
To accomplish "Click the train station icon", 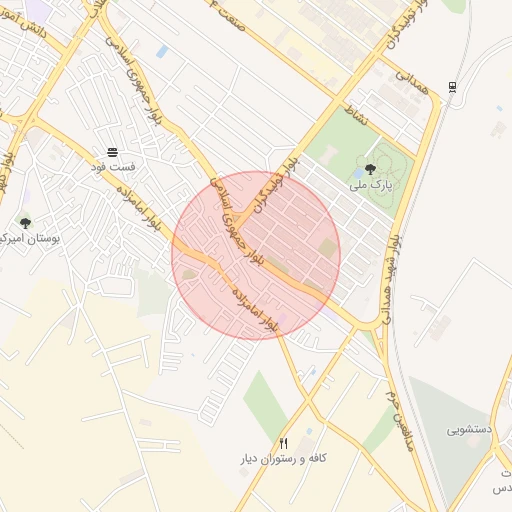I will point(452,87).
